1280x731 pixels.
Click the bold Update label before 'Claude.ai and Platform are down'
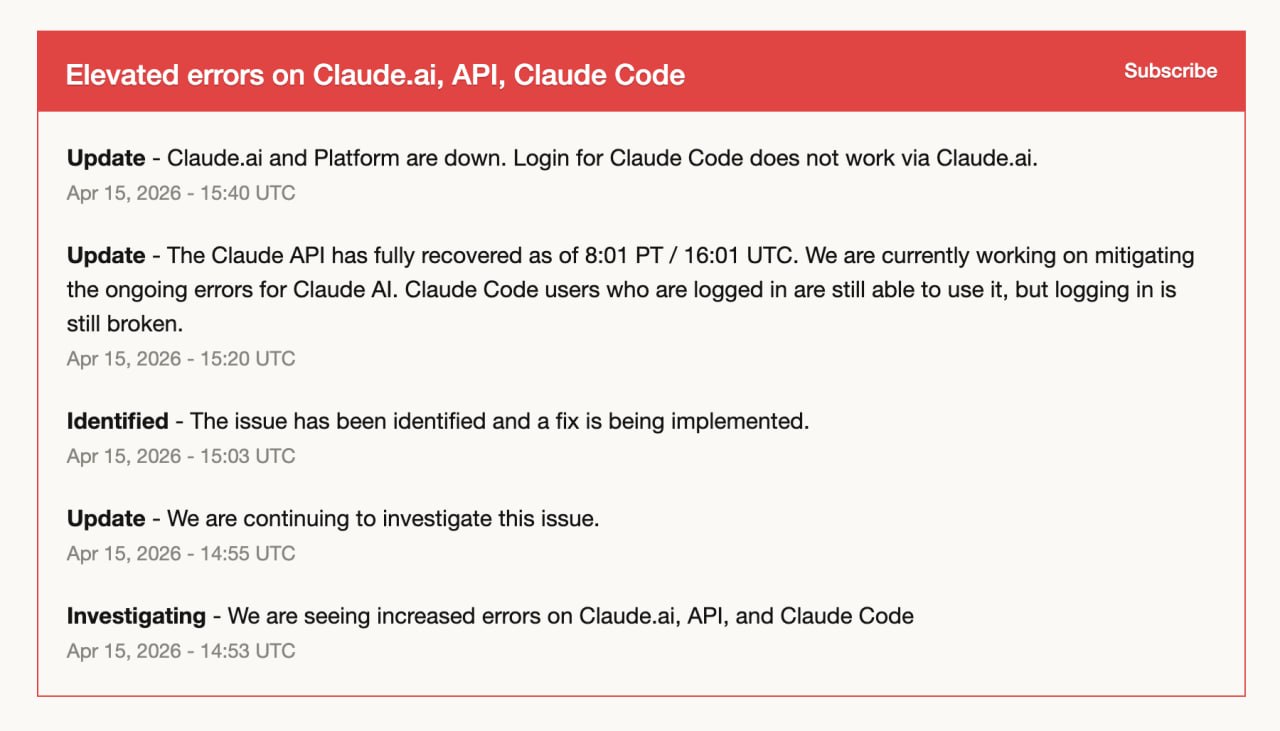(106, 158)
